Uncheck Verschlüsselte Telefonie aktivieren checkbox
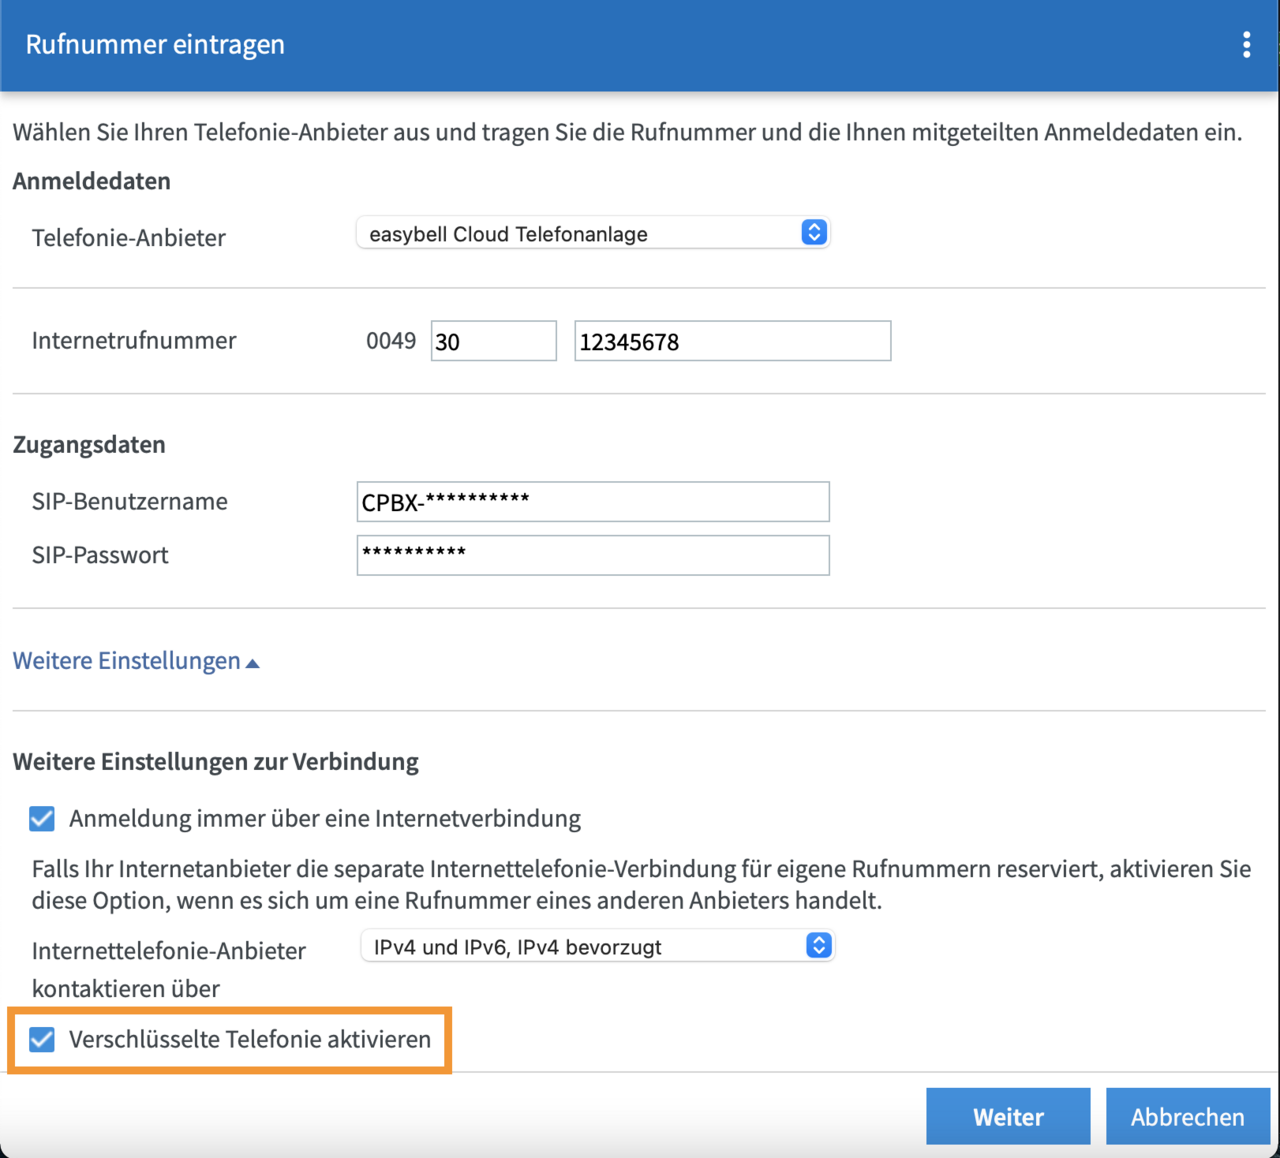 click(x=42, y=1040)
